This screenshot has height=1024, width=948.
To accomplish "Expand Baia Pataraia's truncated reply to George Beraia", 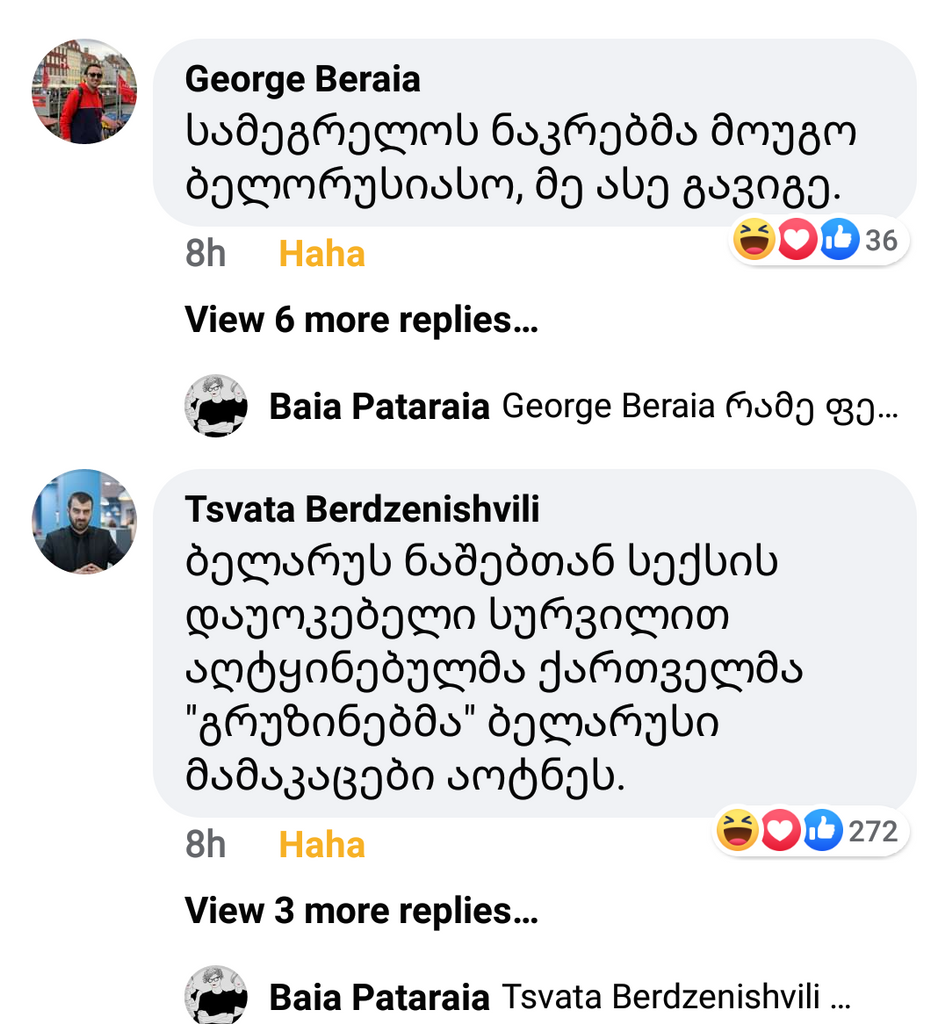I will pos(699,407).
